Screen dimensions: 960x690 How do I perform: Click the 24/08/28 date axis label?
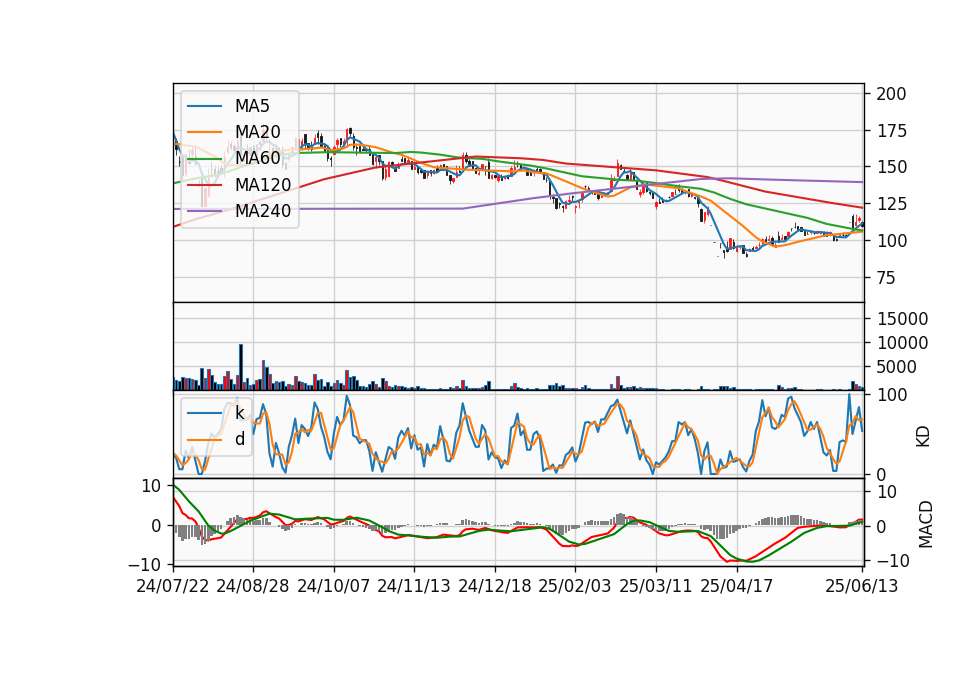253,586
